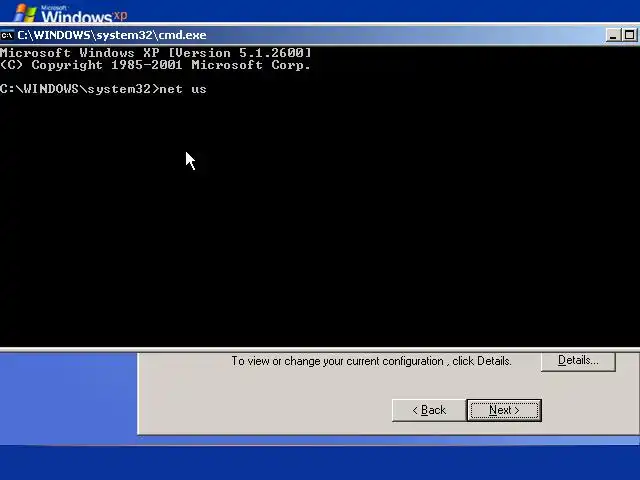Image resolution: width=640 pixels, height=480 pixels.
Task: Click the cmd.exe title bar text
Action: (x=112, y=35)
